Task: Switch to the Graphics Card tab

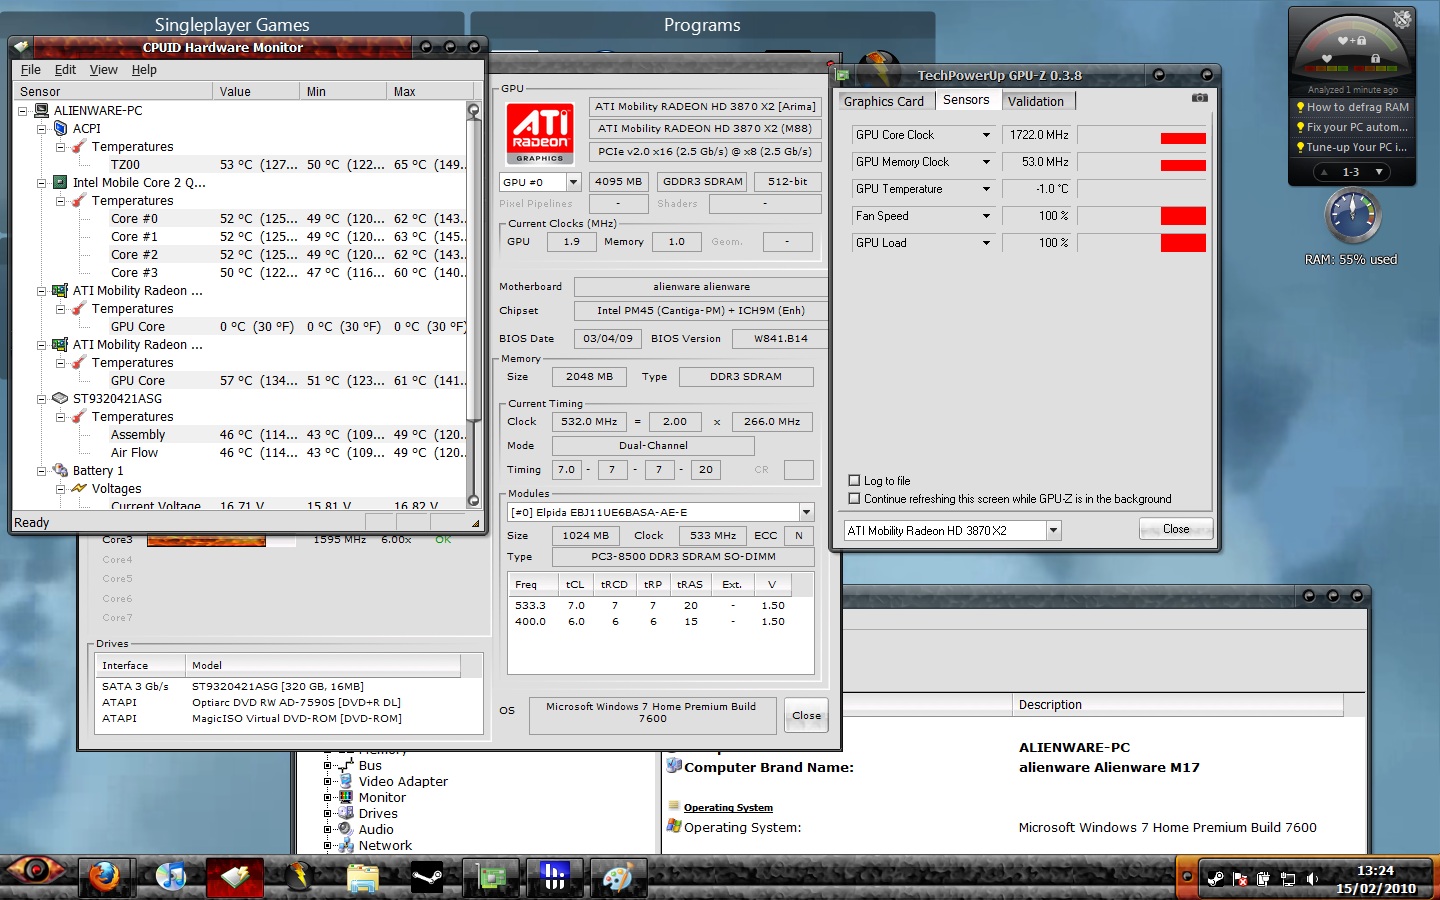Action: point(883,101)
